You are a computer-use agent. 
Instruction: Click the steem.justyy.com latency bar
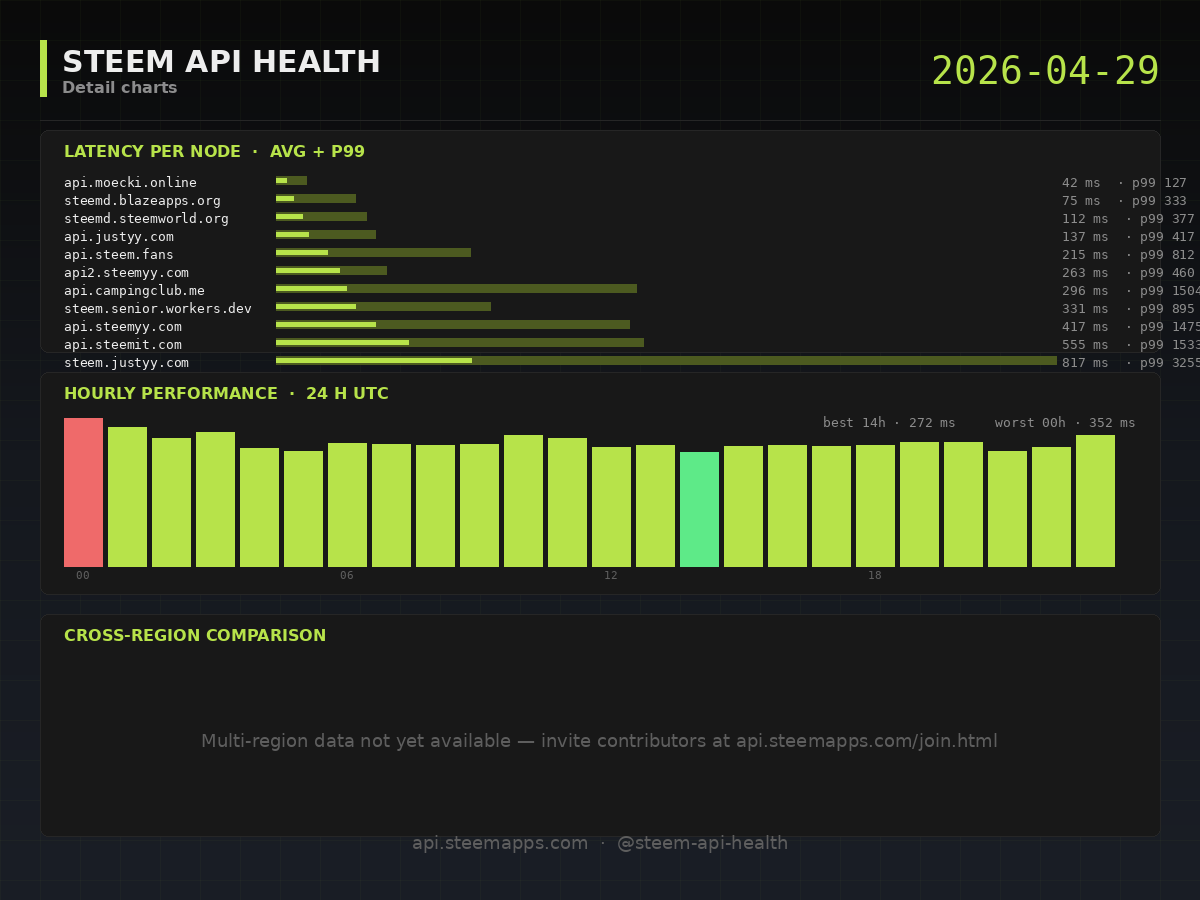point(665,361)
